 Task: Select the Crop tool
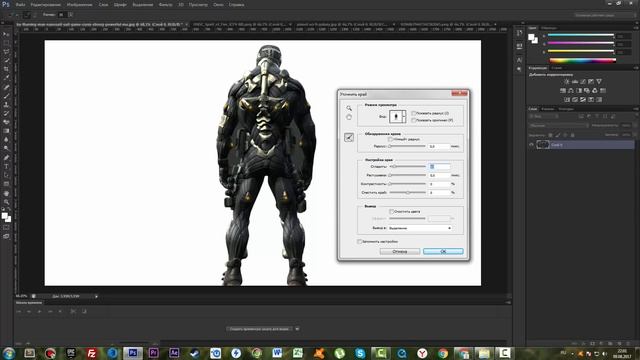[6, 69]
